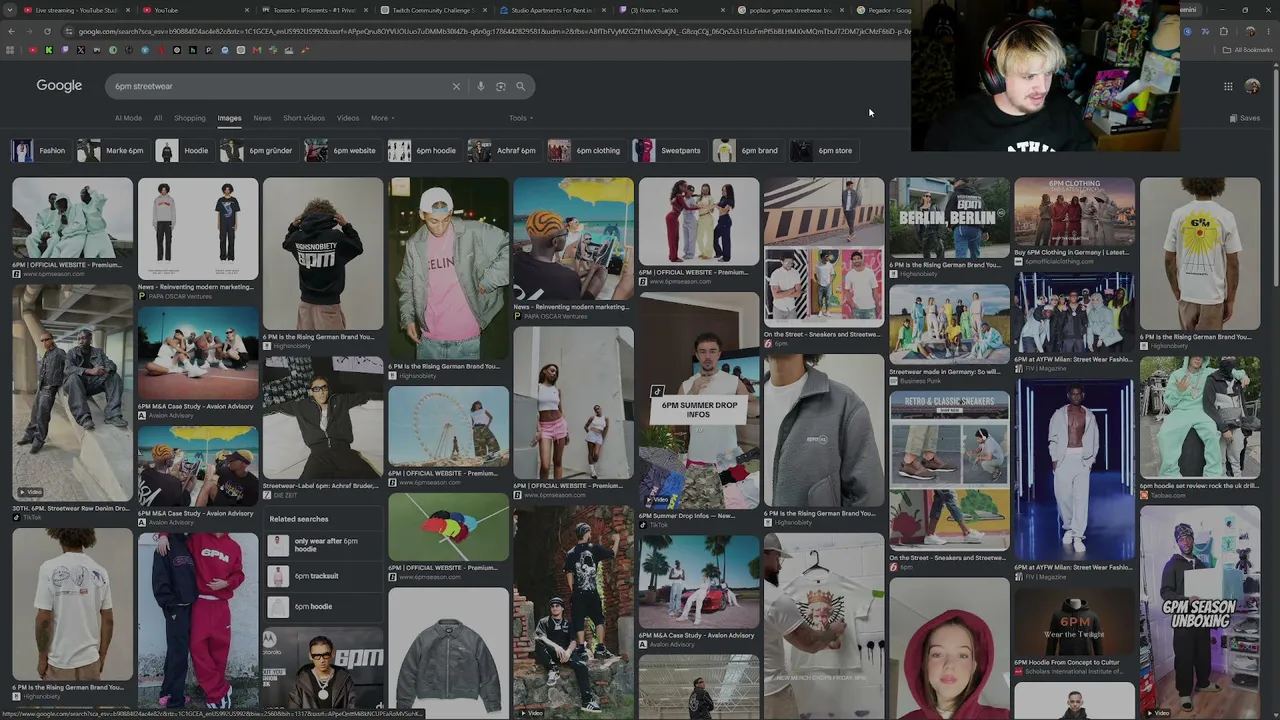
Task: Open the white tee with yellow sun print
Action: tap(1200, 254)
